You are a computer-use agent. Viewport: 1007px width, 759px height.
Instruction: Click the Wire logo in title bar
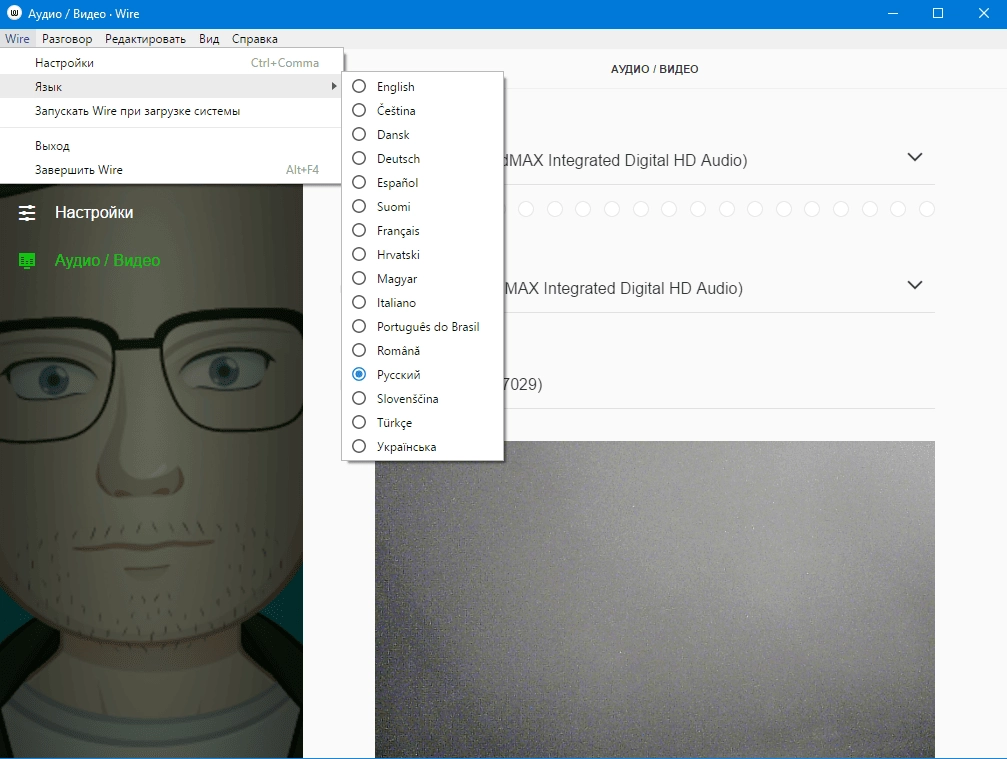[14, 13]
